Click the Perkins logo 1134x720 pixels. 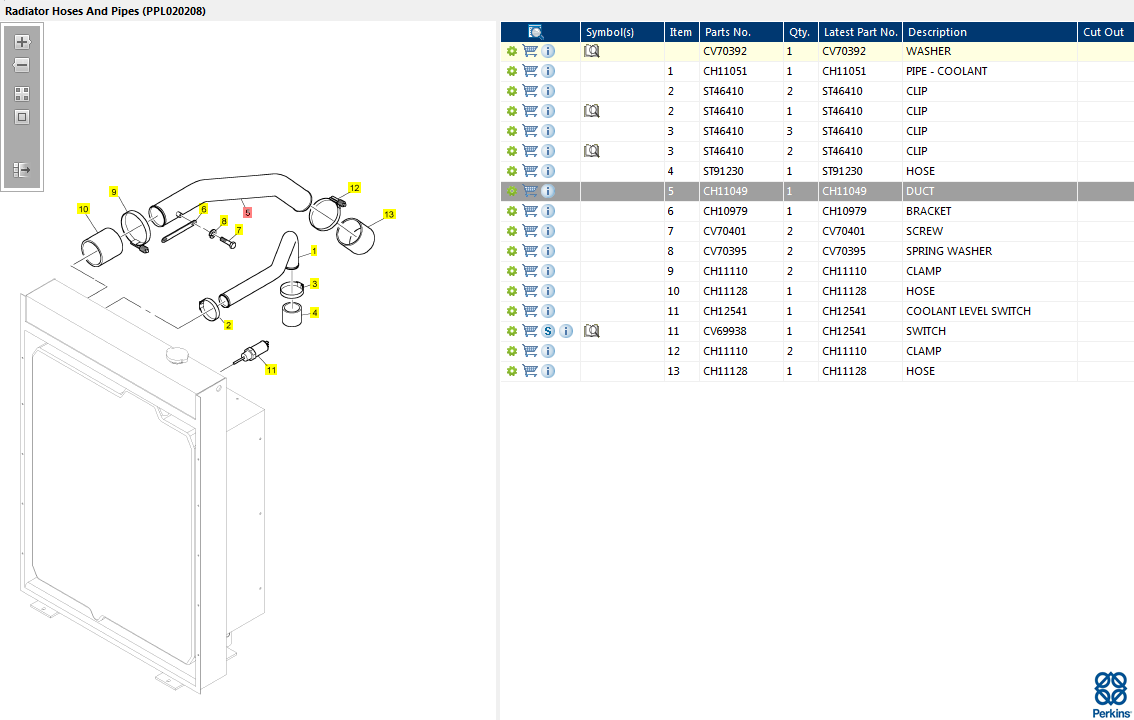[x=1112, y=694]
